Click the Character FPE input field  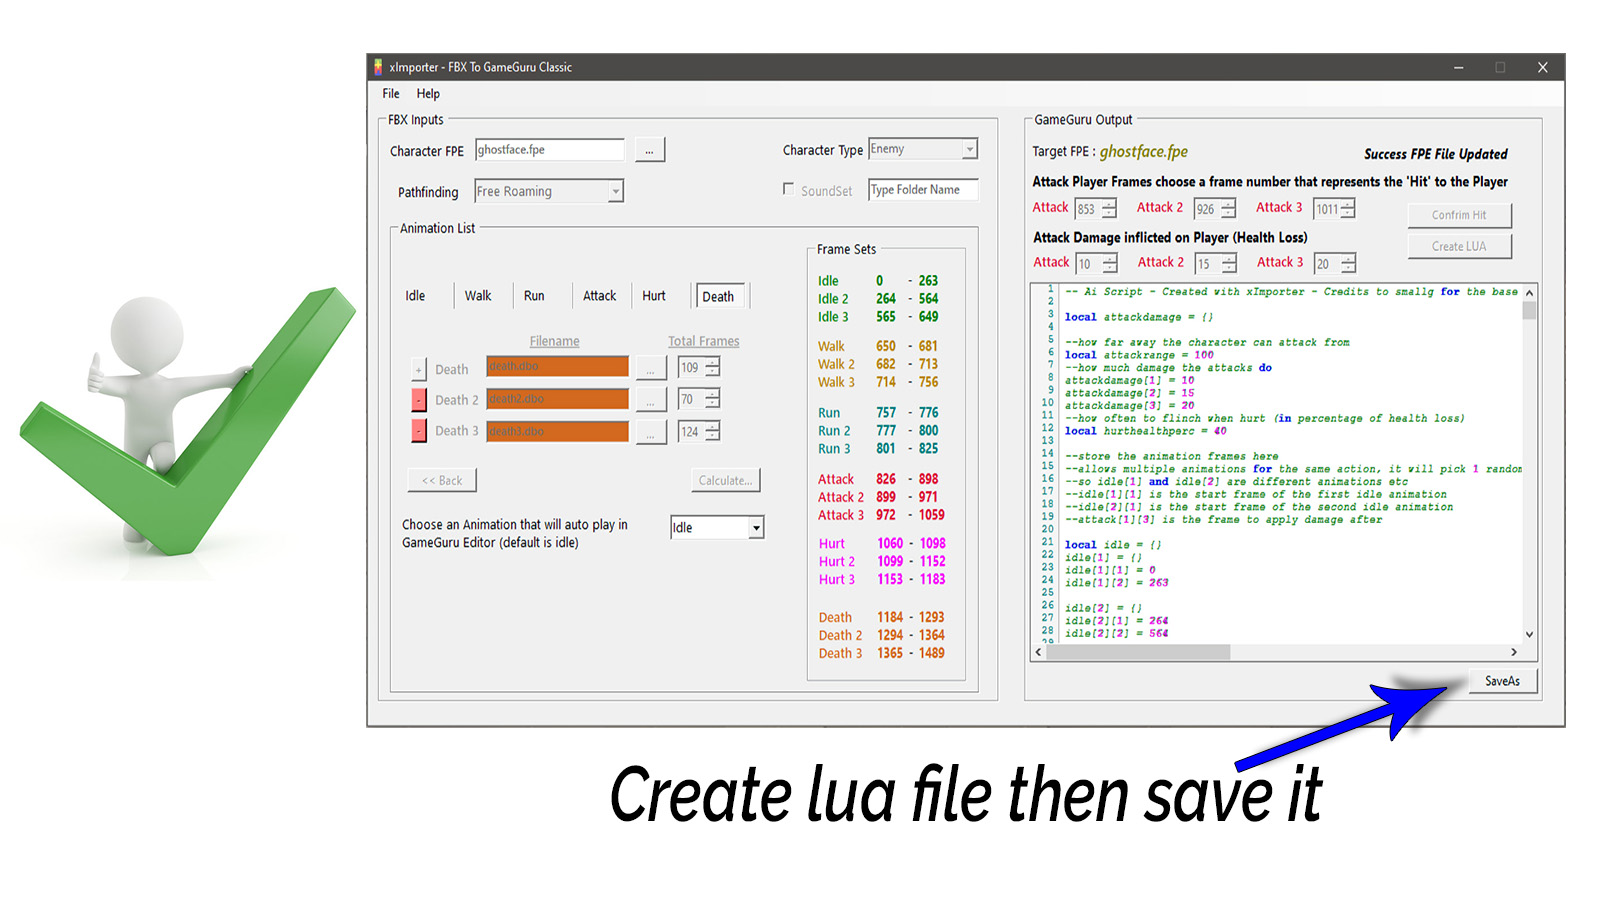tap(550, 150)
